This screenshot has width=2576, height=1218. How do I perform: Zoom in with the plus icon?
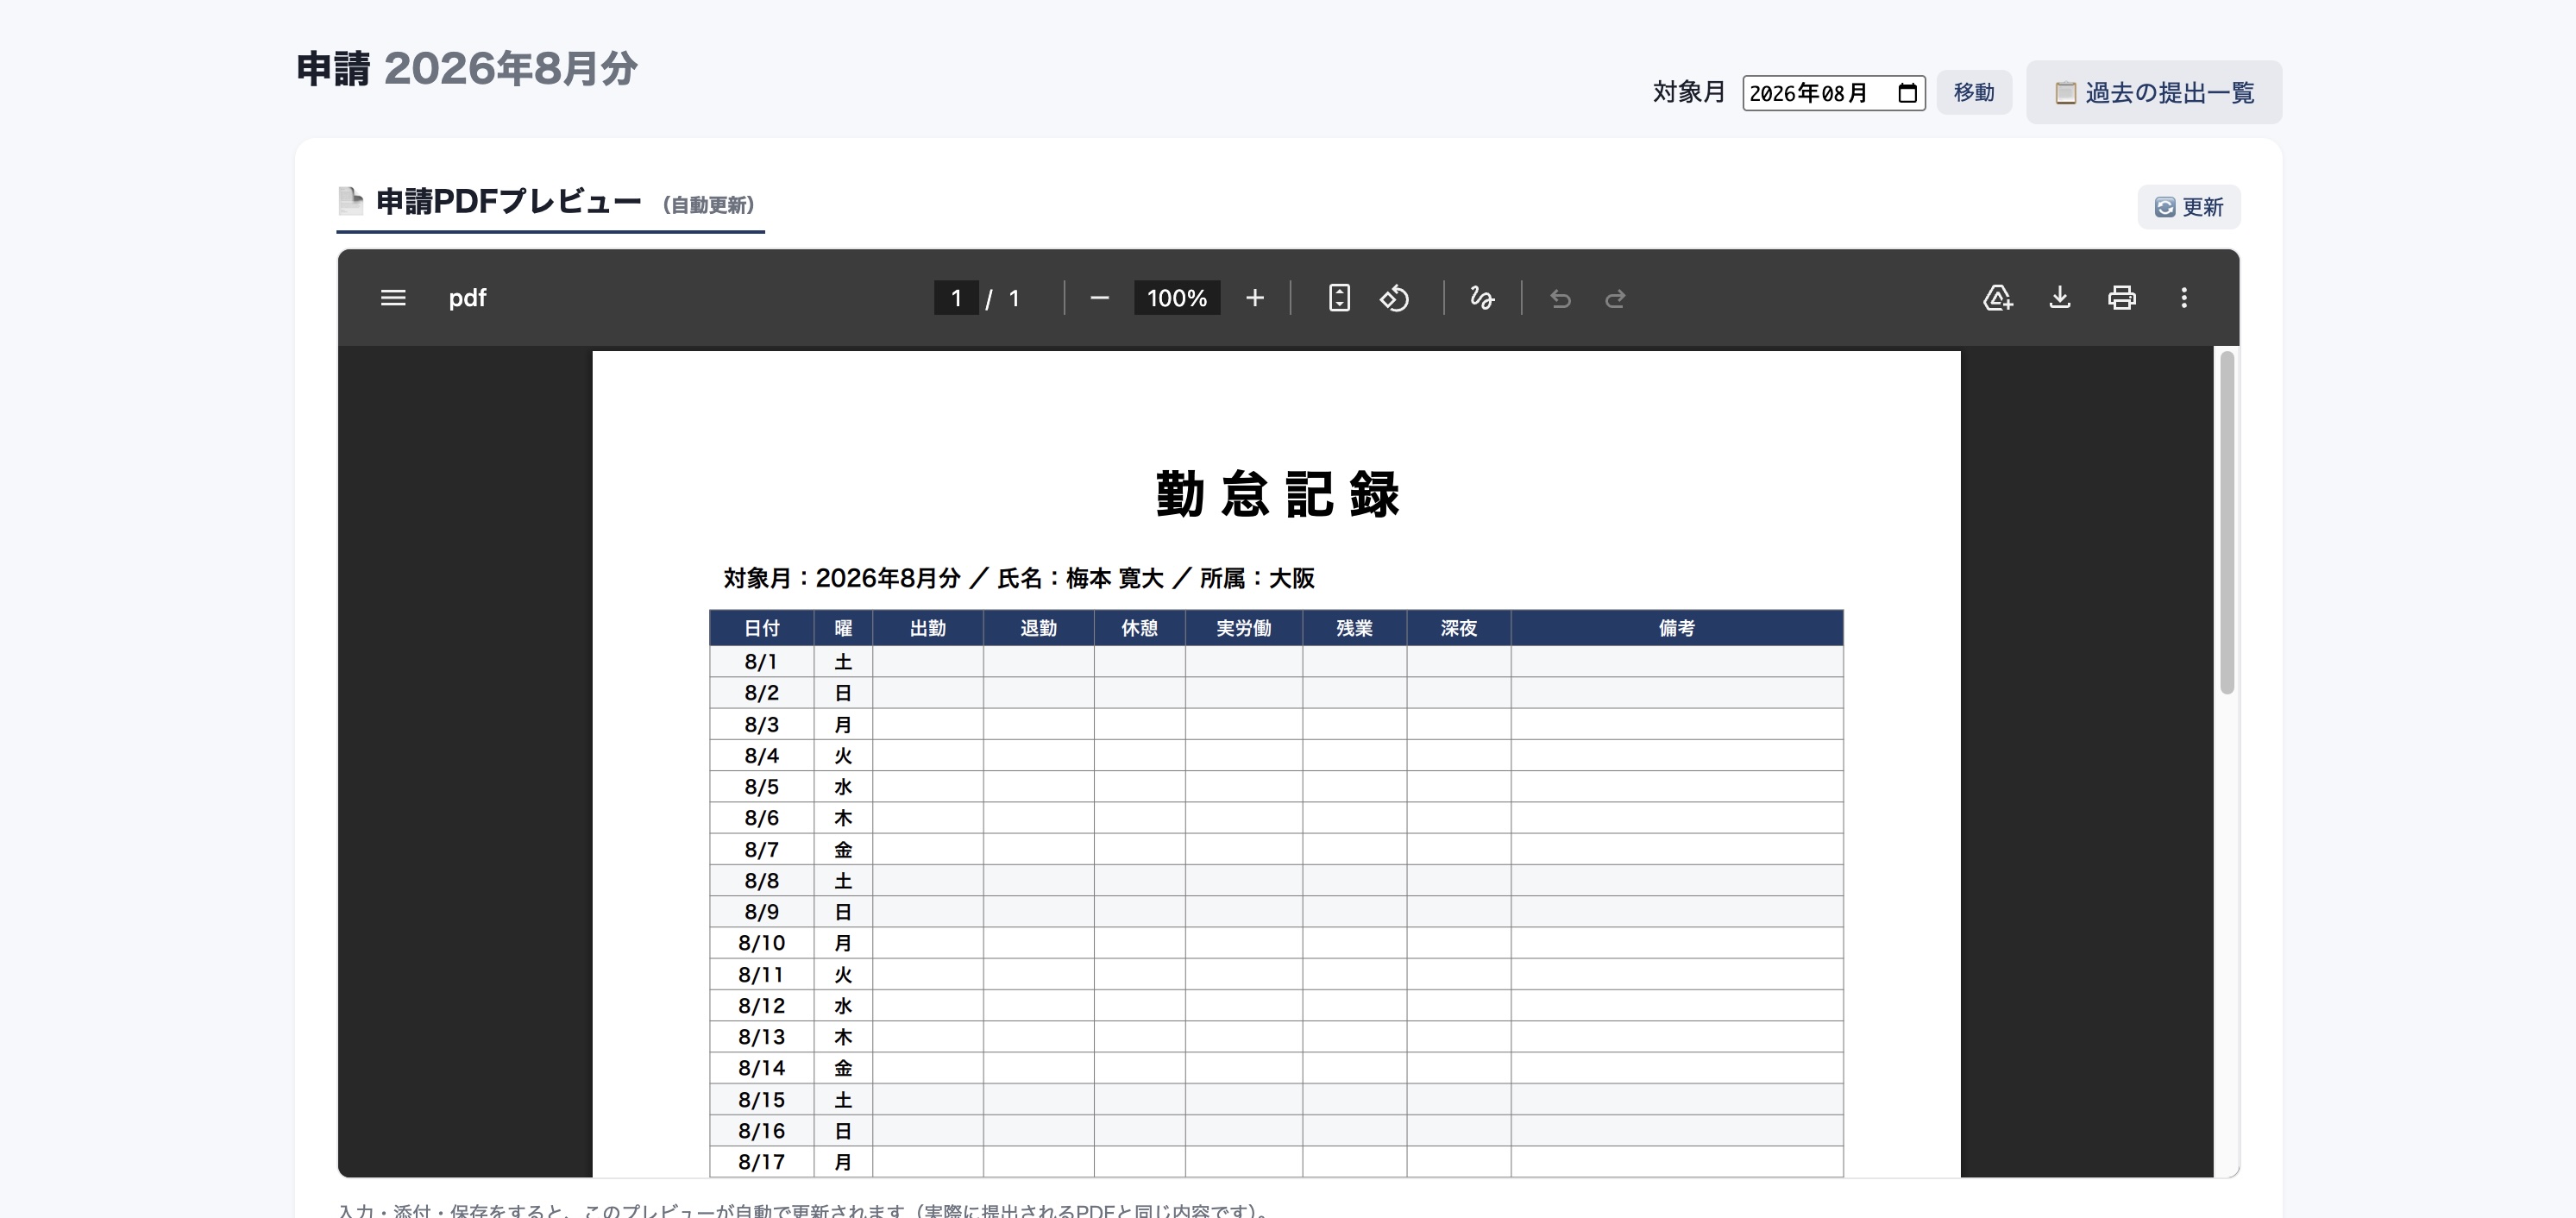[1255, 298]
